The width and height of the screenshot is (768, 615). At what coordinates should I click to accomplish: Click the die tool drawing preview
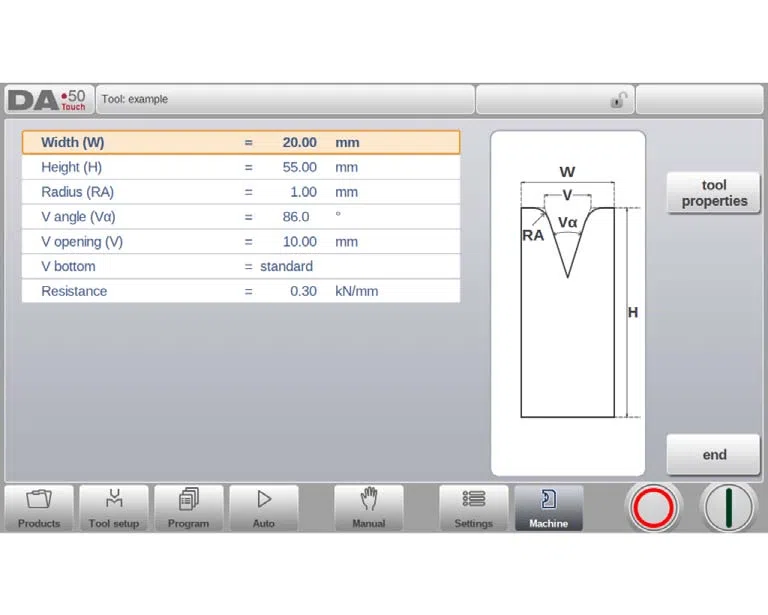click(x=568, y=303)
